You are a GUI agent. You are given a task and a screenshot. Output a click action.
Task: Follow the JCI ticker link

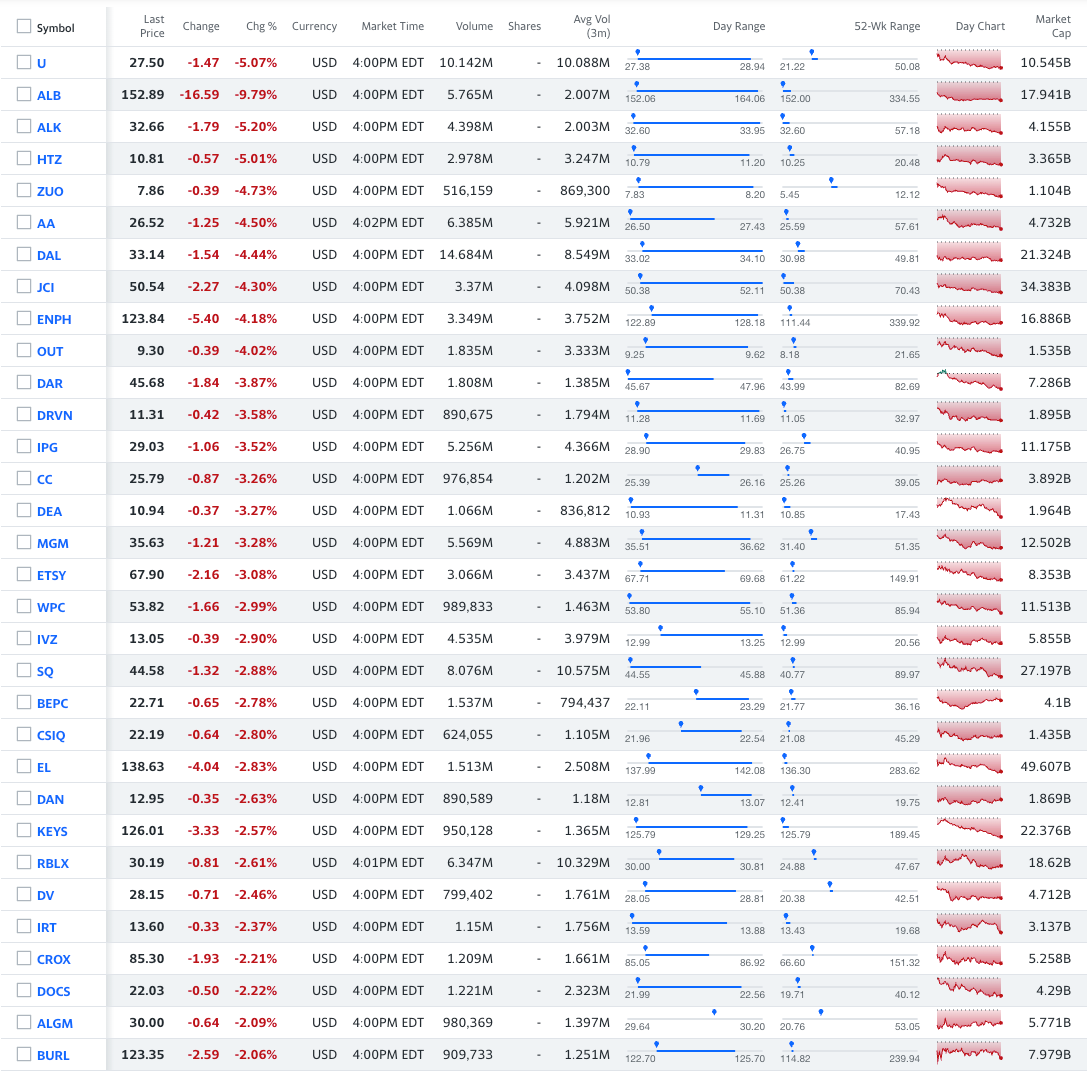[x=45, y=287]
